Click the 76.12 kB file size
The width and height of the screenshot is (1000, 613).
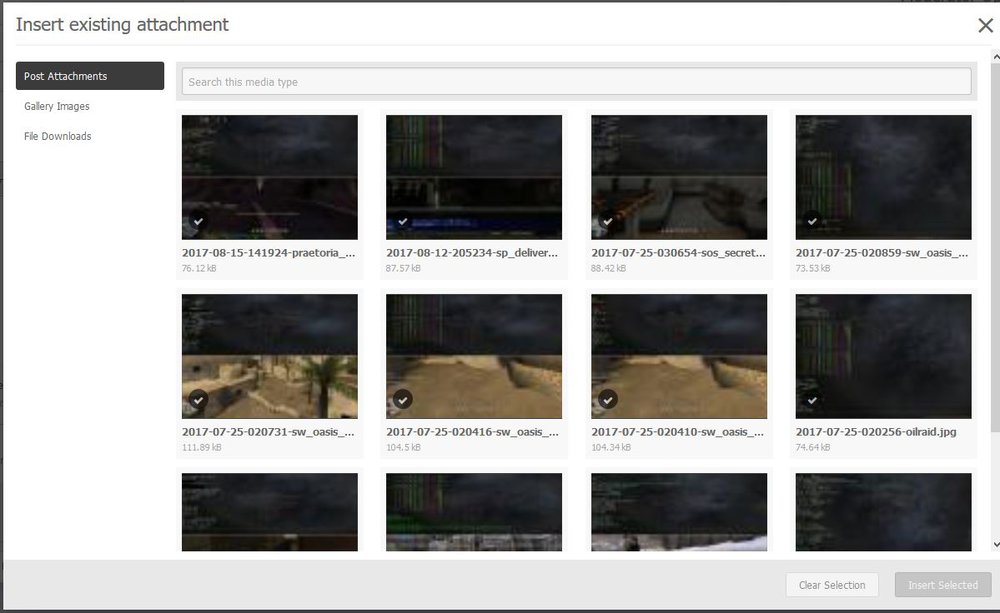pyautogui.click(x=199, y=269)
